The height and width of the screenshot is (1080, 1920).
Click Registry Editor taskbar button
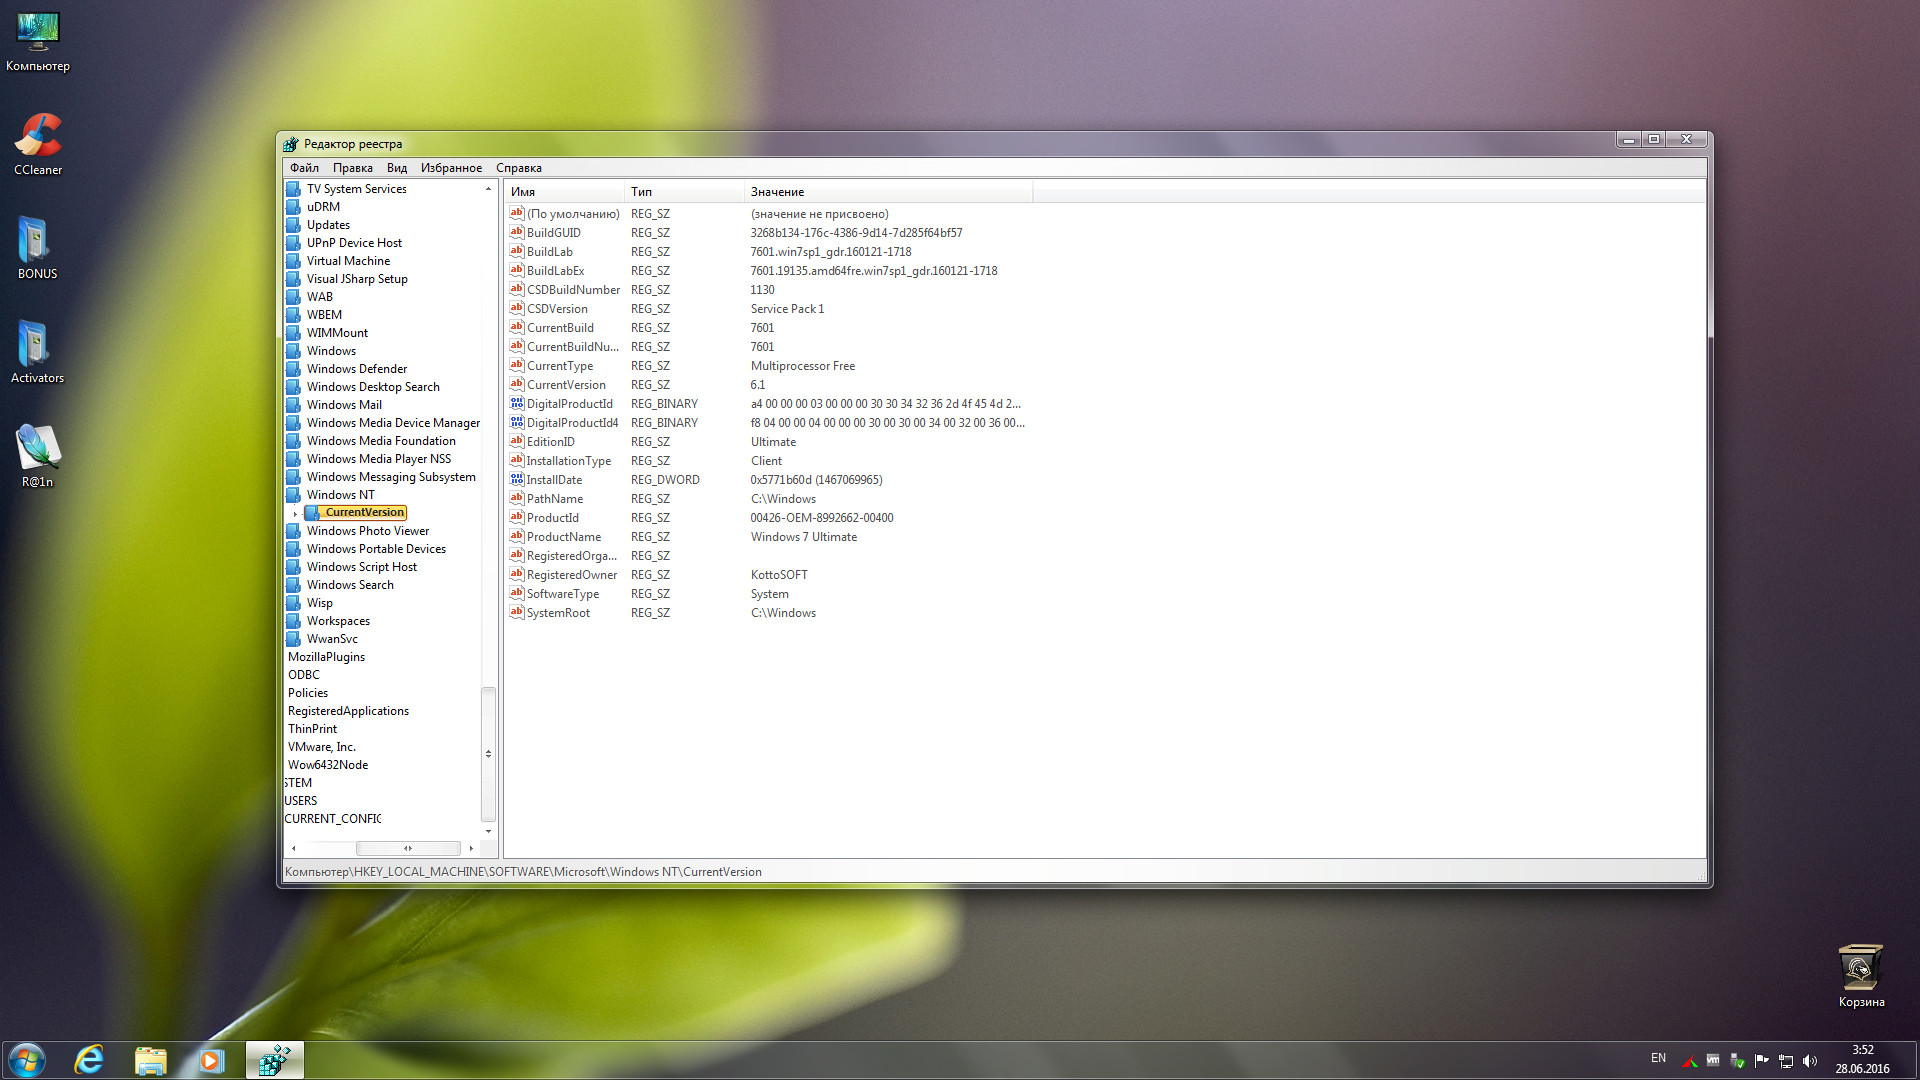[x=274, y=1060]
